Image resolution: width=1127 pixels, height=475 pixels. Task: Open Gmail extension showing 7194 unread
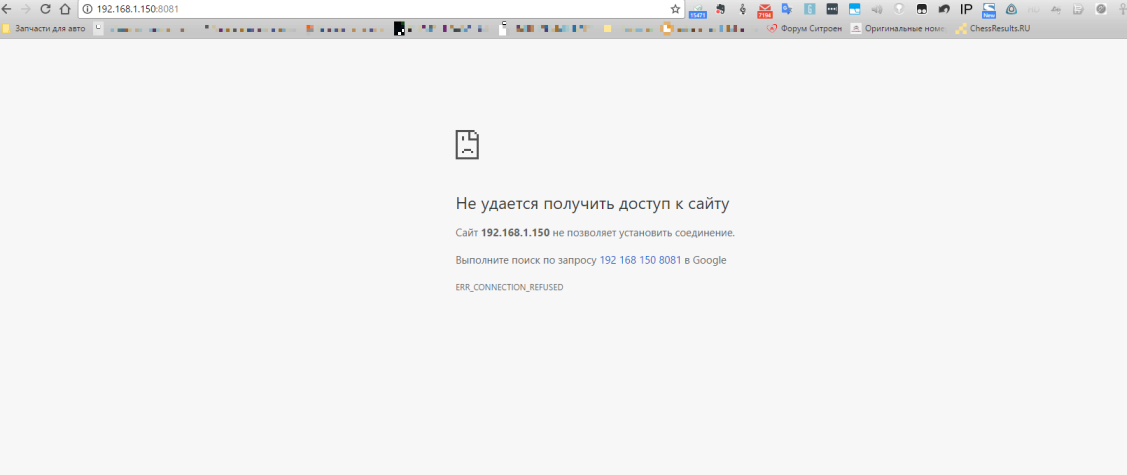pos(764,10)
